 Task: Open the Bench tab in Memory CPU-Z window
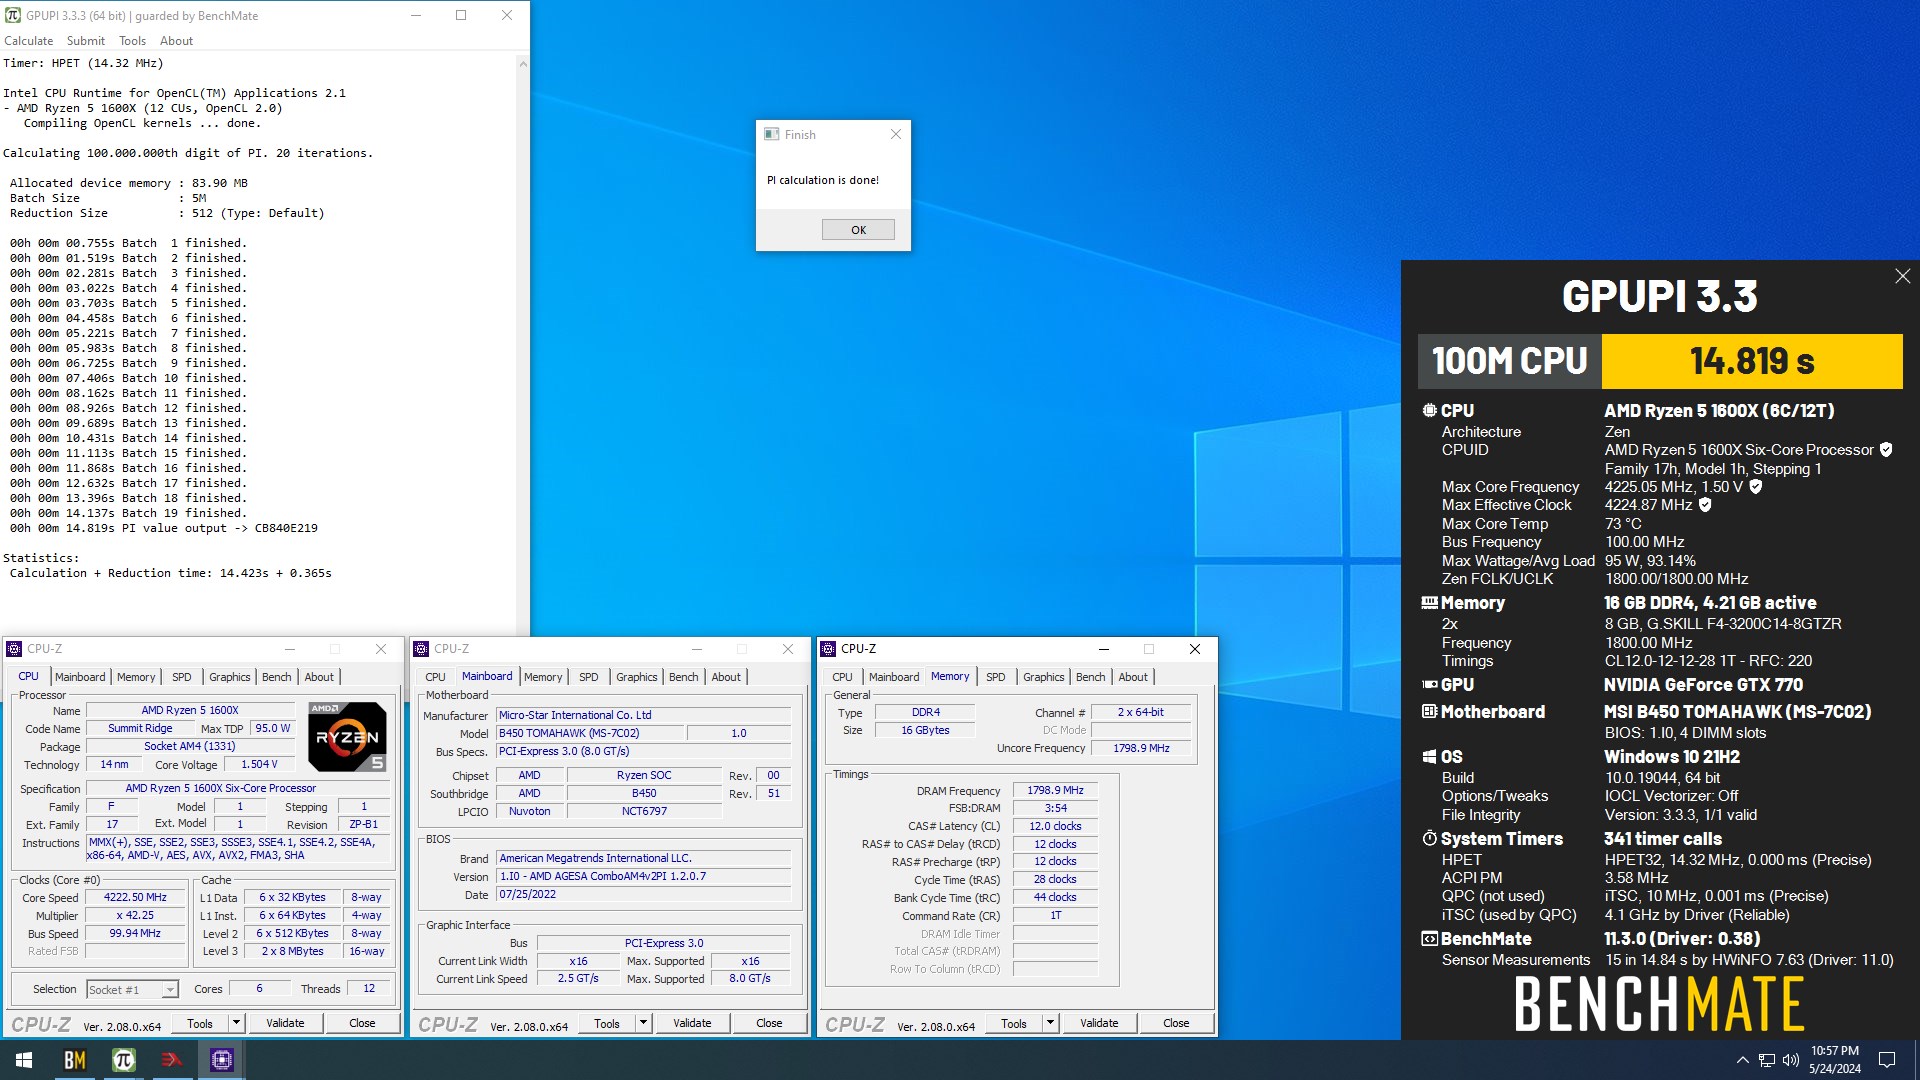coord(1091,677)
